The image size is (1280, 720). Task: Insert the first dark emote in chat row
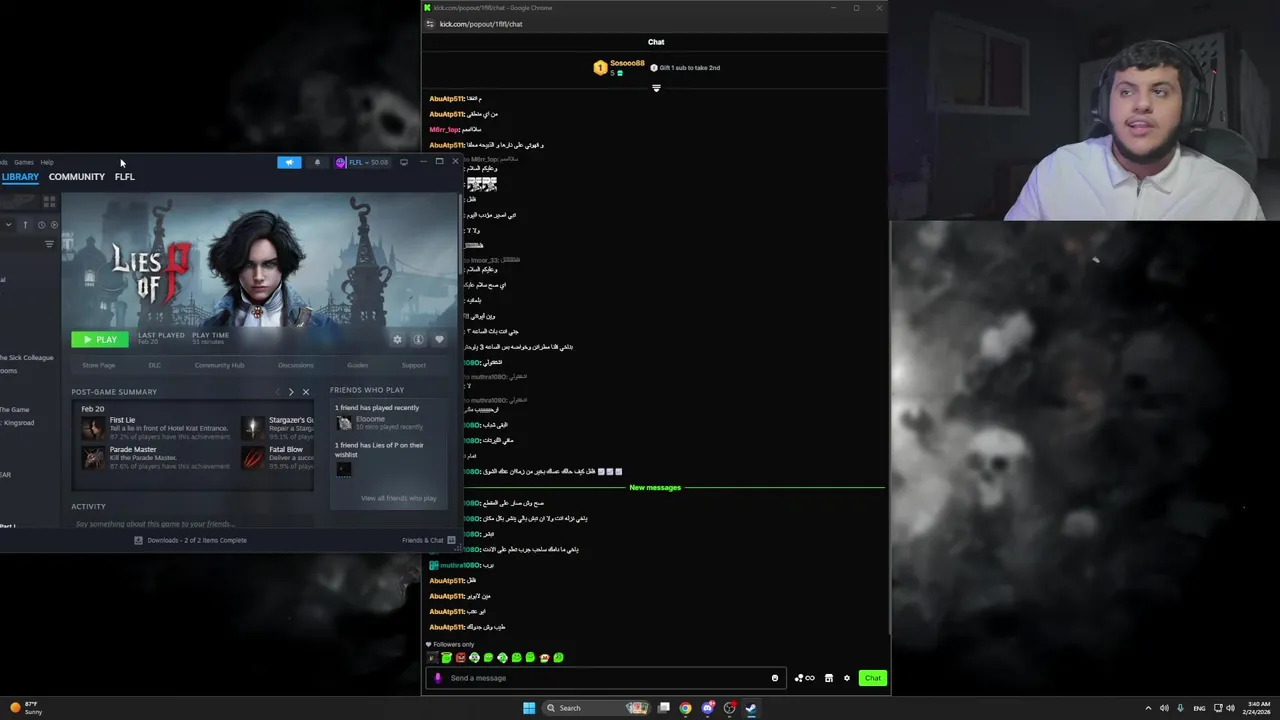click(433, 658)
